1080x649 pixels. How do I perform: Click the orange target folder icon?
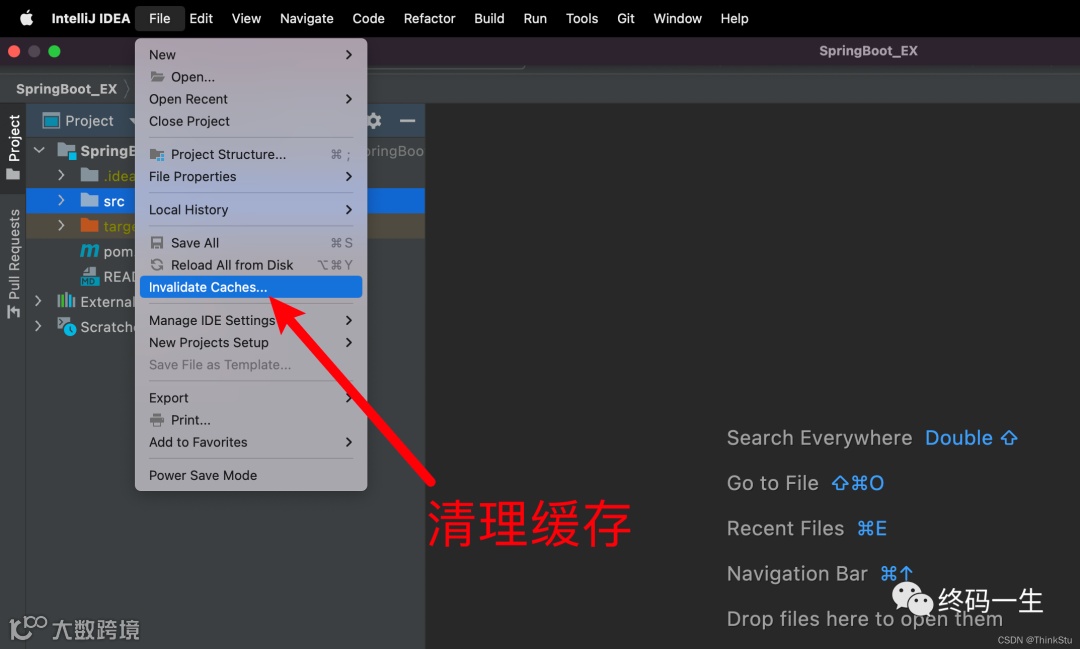click(x=90, y=225)
